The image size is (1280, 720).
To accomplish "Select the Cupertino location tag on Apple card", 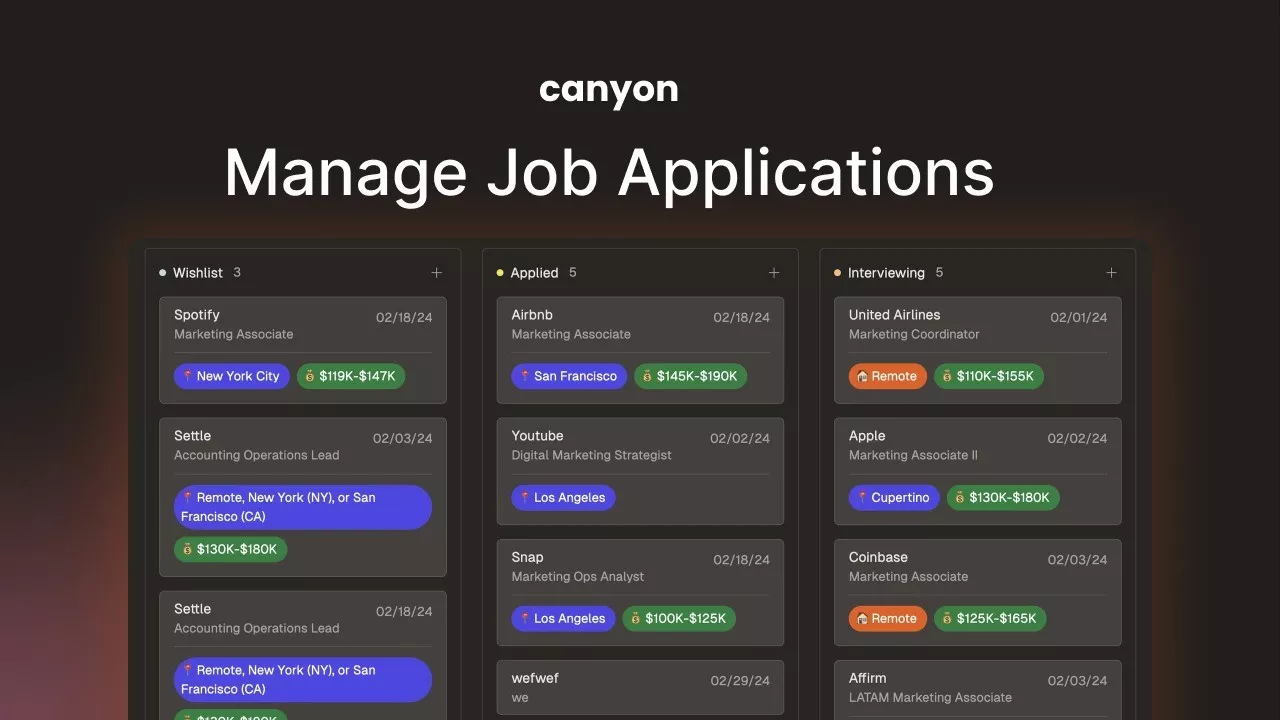I will click(894, 498).
